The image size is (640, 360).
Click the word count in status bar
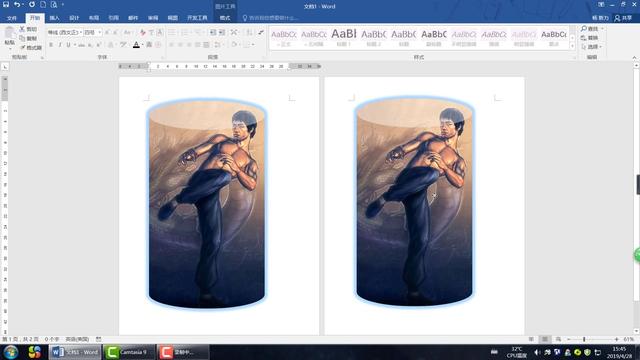click(x=52, y=339)
